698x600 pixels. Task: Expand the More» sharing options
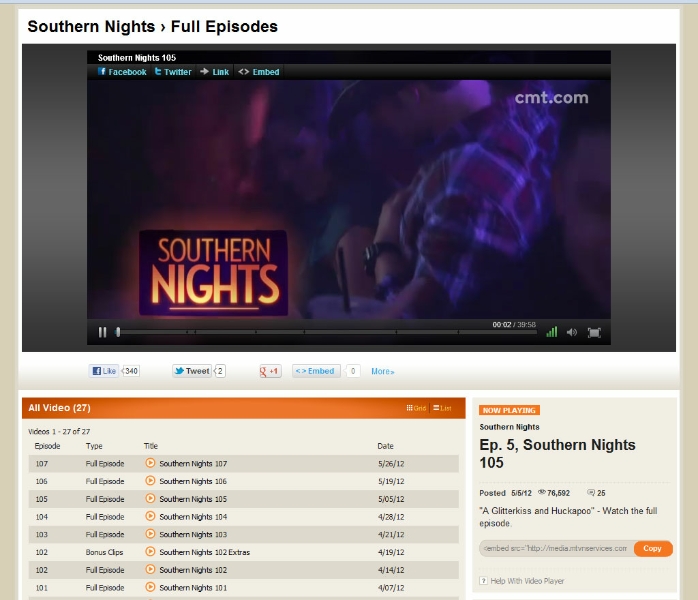pos(382,371)
